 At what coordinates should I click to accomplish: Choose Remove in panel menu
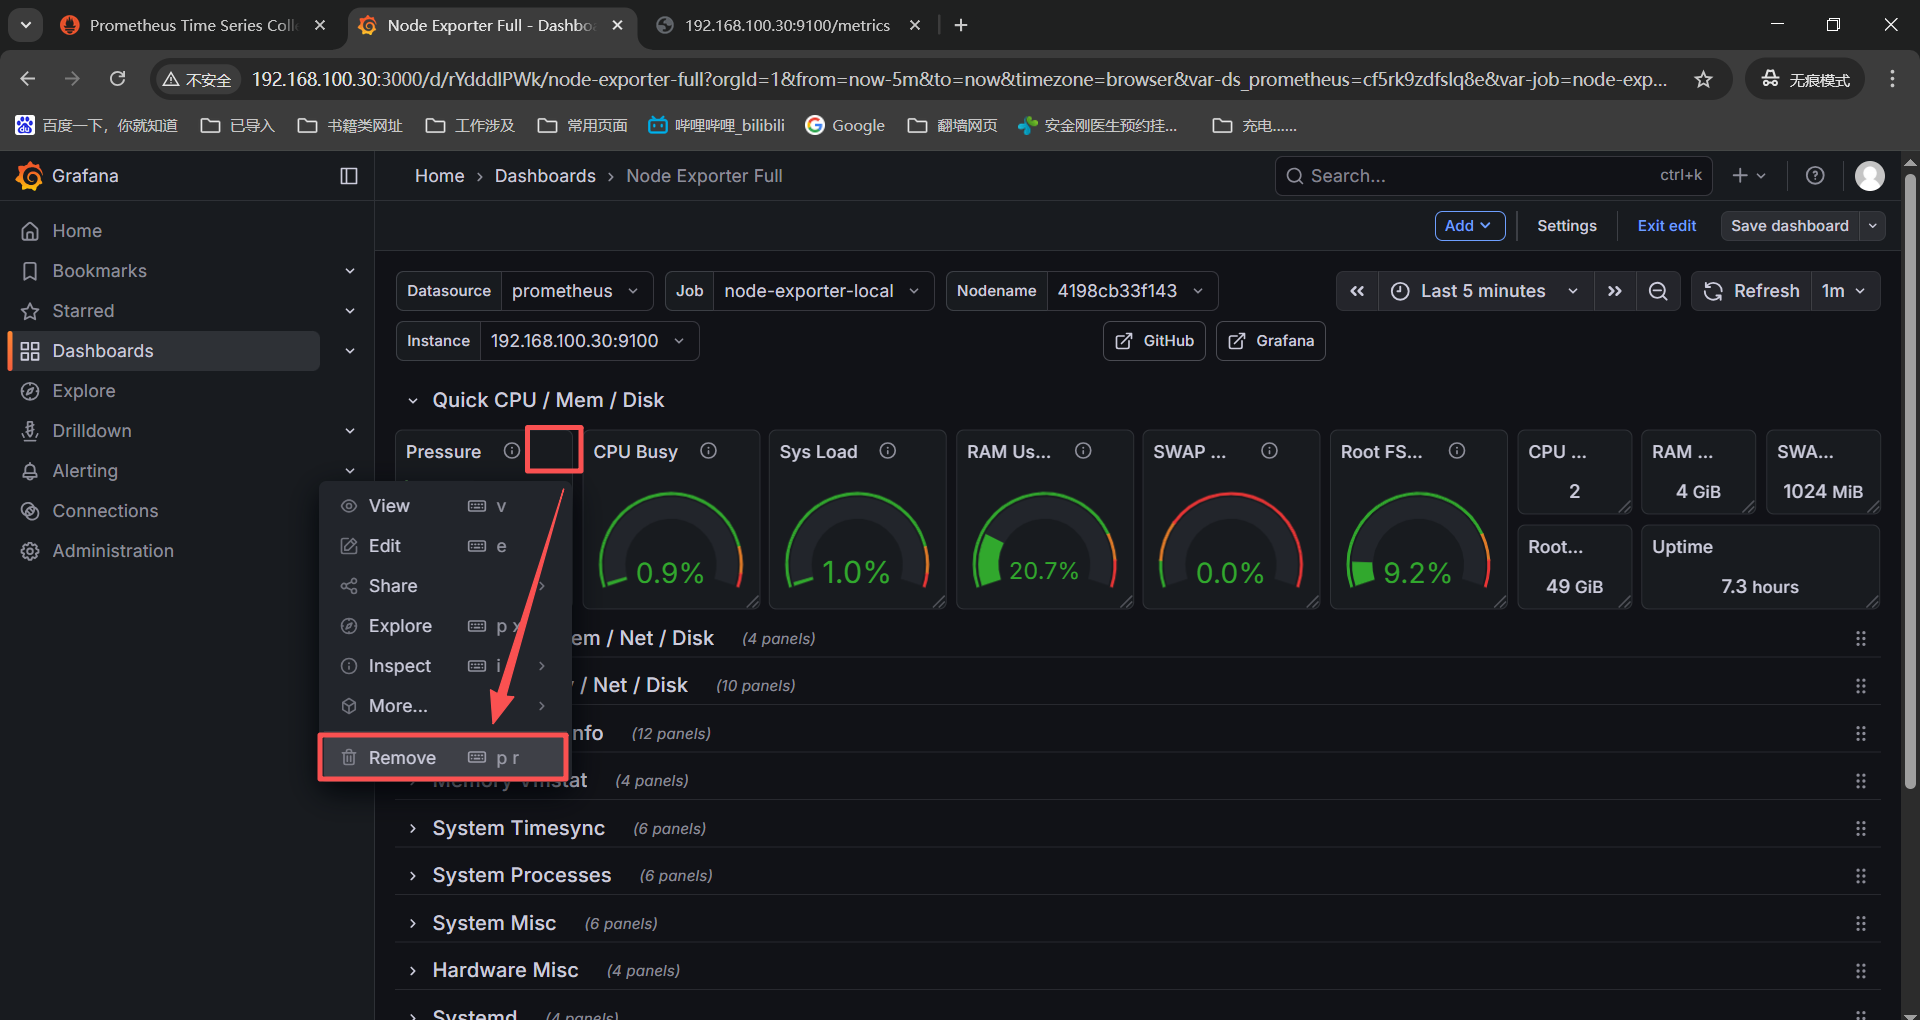(x=444, y=758)
